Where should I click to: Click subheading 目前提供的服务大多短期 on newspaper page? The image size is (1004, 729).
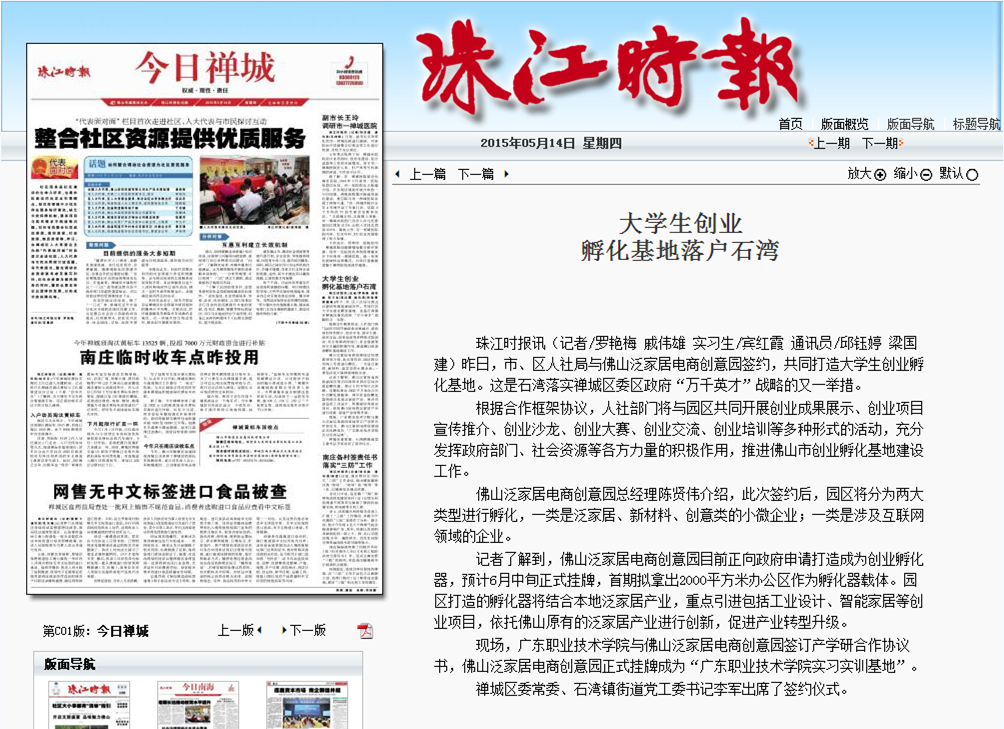point(140,253)
